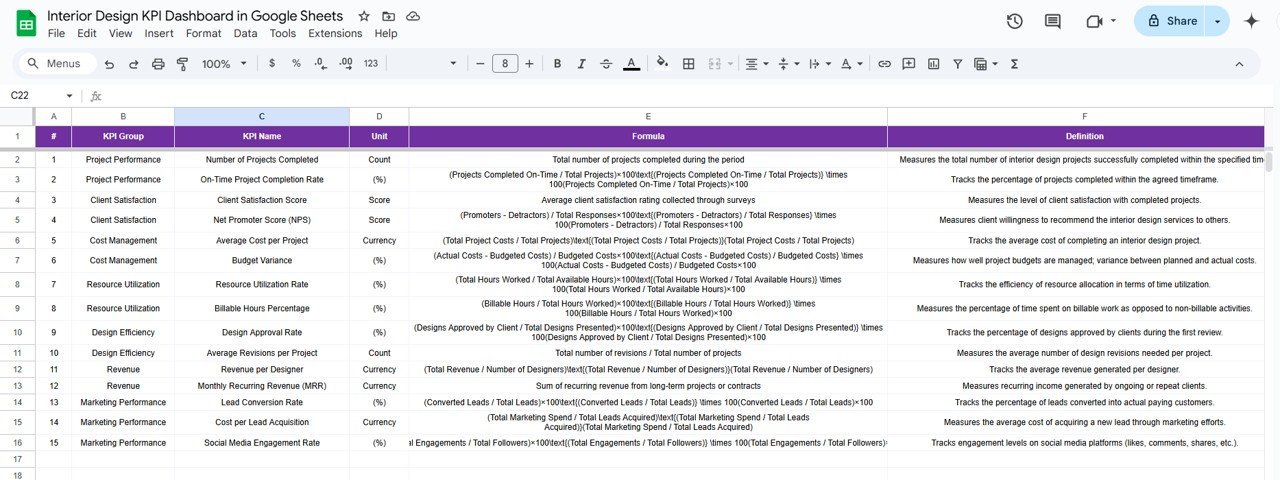Insert a link
Image resolution: width=1280 pixels, height=480 pixels.
pyautogui.click(x=884, y=64)
